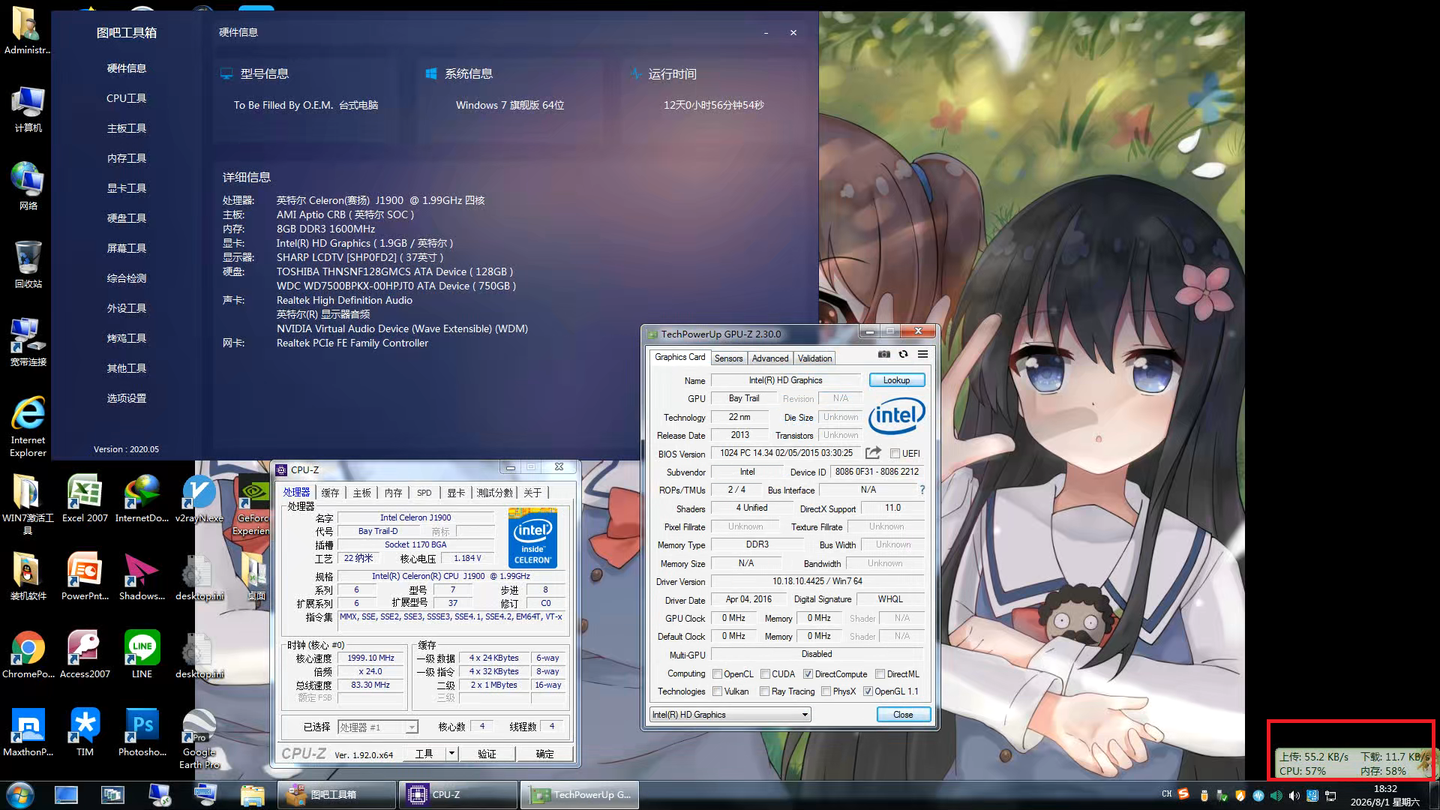Image resolution: width=1440 pixels, height=810 pixels.
Task: Open 烤鸡工具 in the 图吧工具箱 sidebar
Action: pos(127,338)
